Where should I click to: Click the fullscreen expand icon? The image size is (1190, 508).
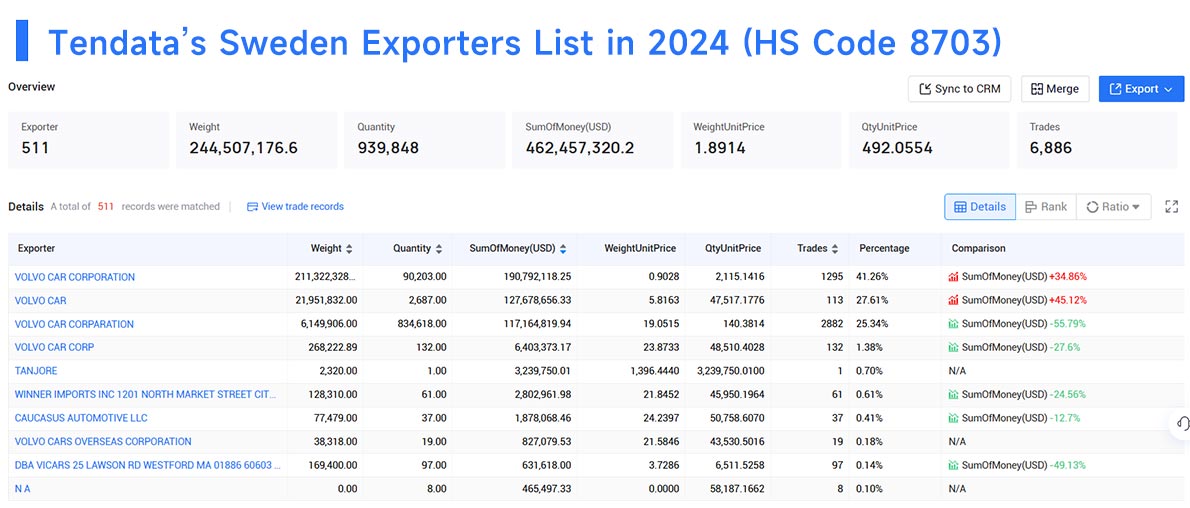pyautogui.click(x=1171, y=207)
